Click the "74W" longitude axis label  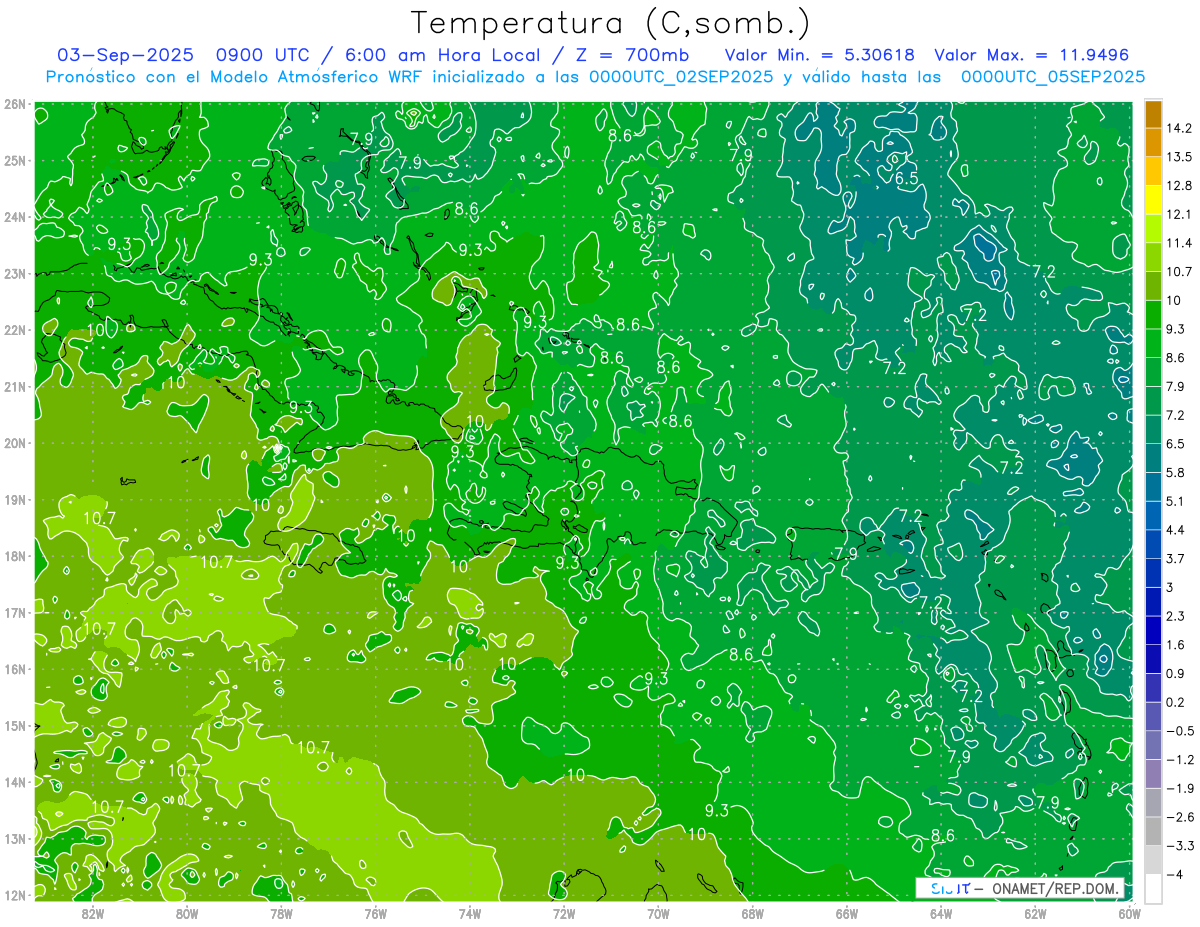[469, 912]
